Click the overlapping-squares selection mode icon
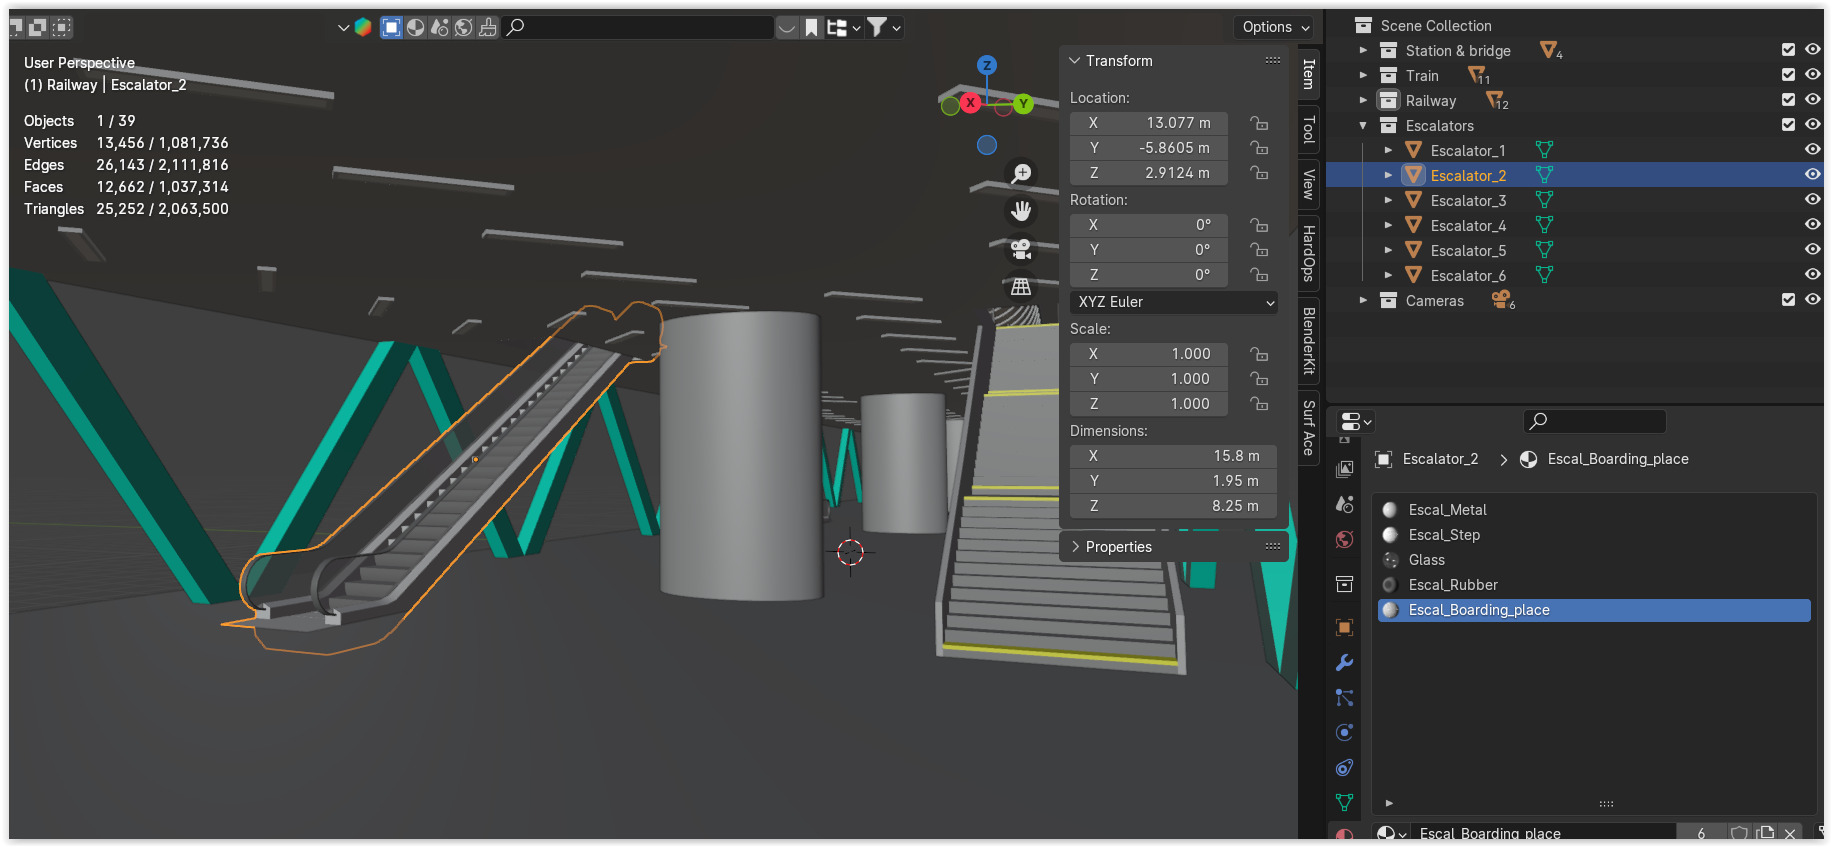The image size is (1832, 847). [38, 27]
